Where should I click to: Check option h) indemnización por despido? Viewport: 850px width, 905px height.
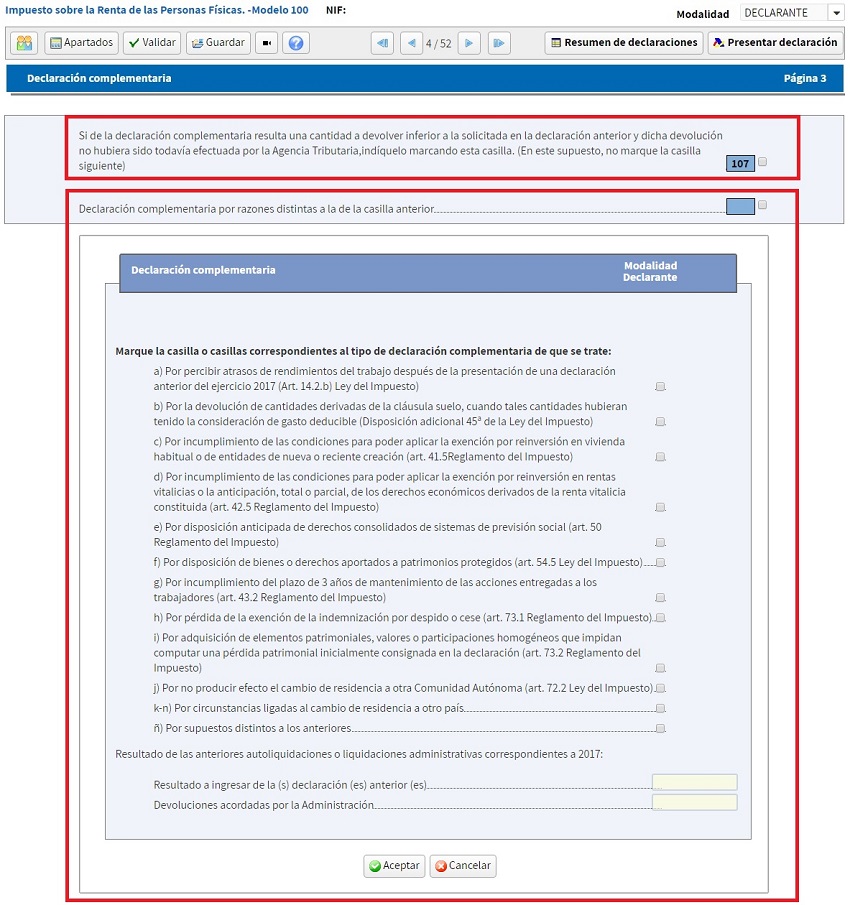[661, 618]
